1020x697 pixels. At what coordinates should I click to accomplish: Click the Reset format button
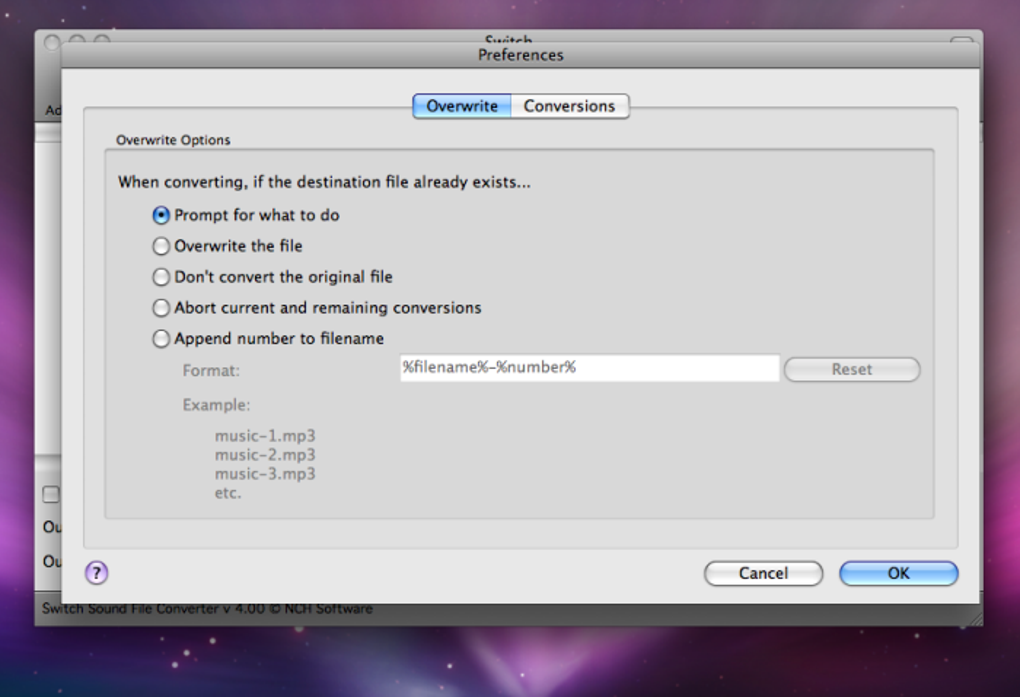pos(852,370)
